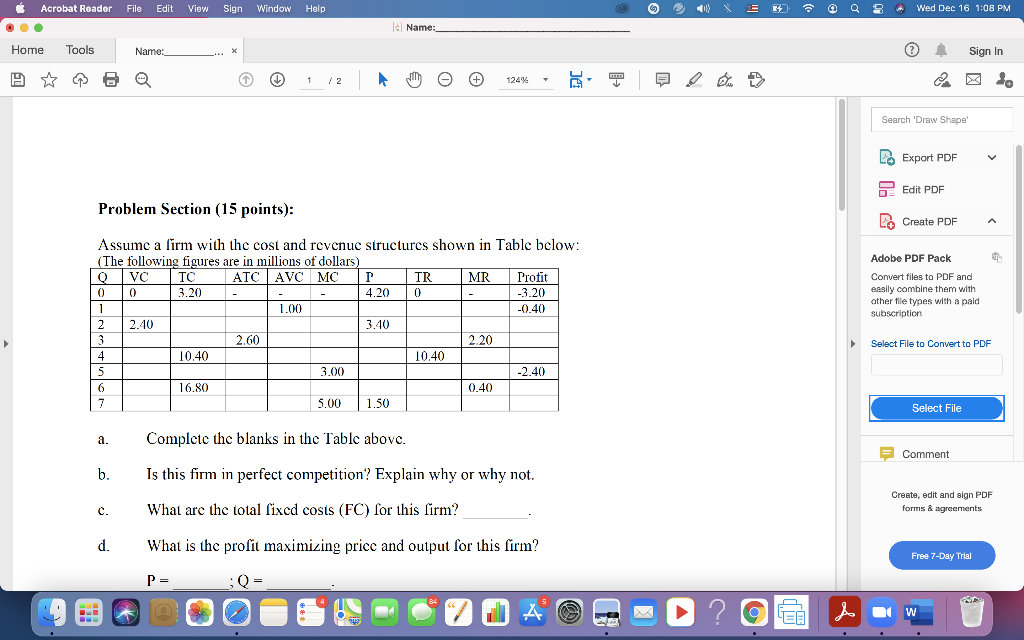Collapse the right tools pane

(851, 343)
